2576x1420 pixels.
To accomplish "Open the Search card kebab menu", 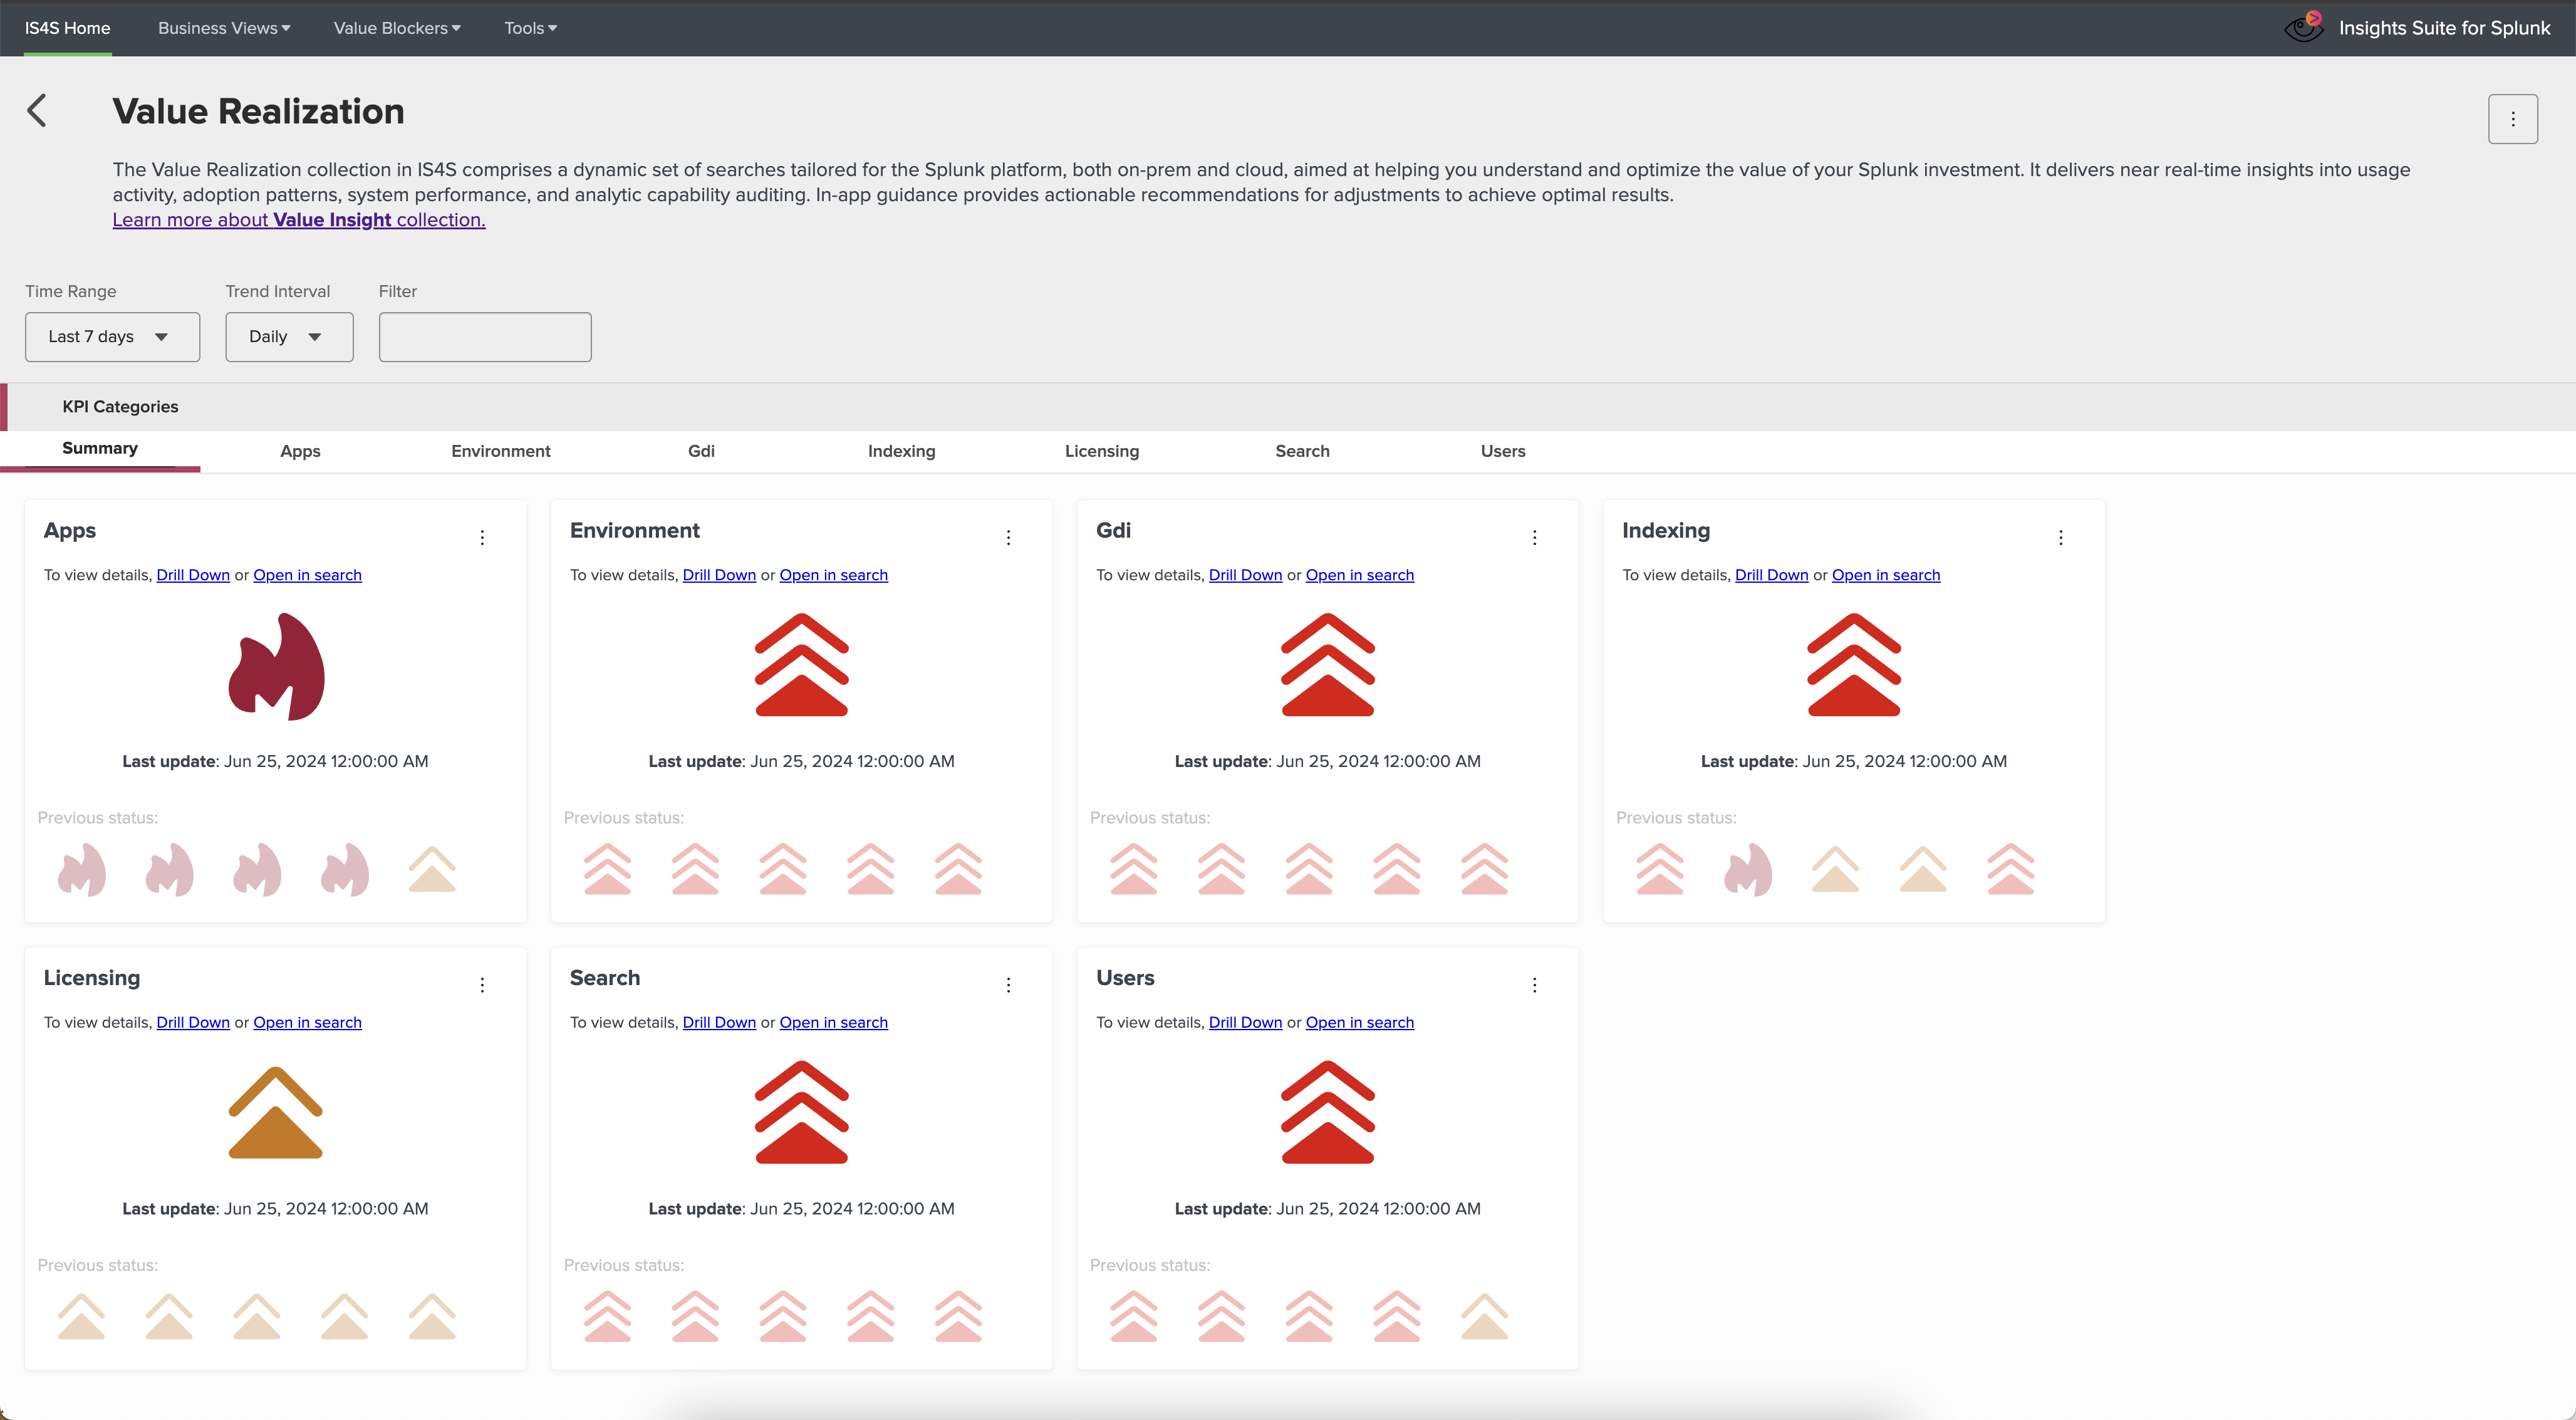I will point(1008,985).
